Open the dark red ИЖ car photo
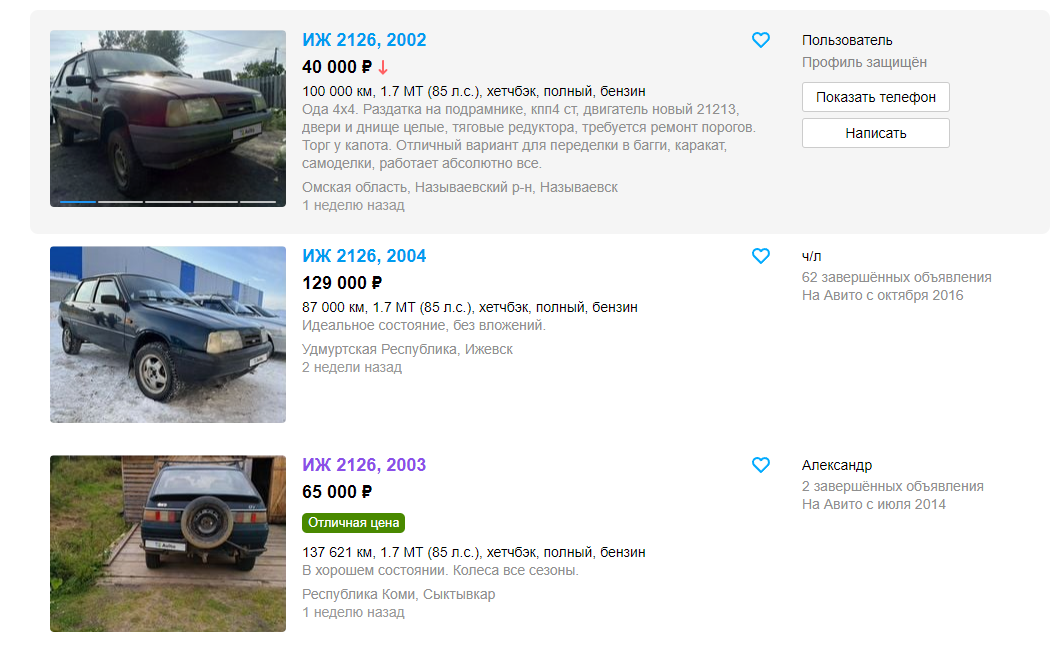1062x655 pixels. coord(168,119)
